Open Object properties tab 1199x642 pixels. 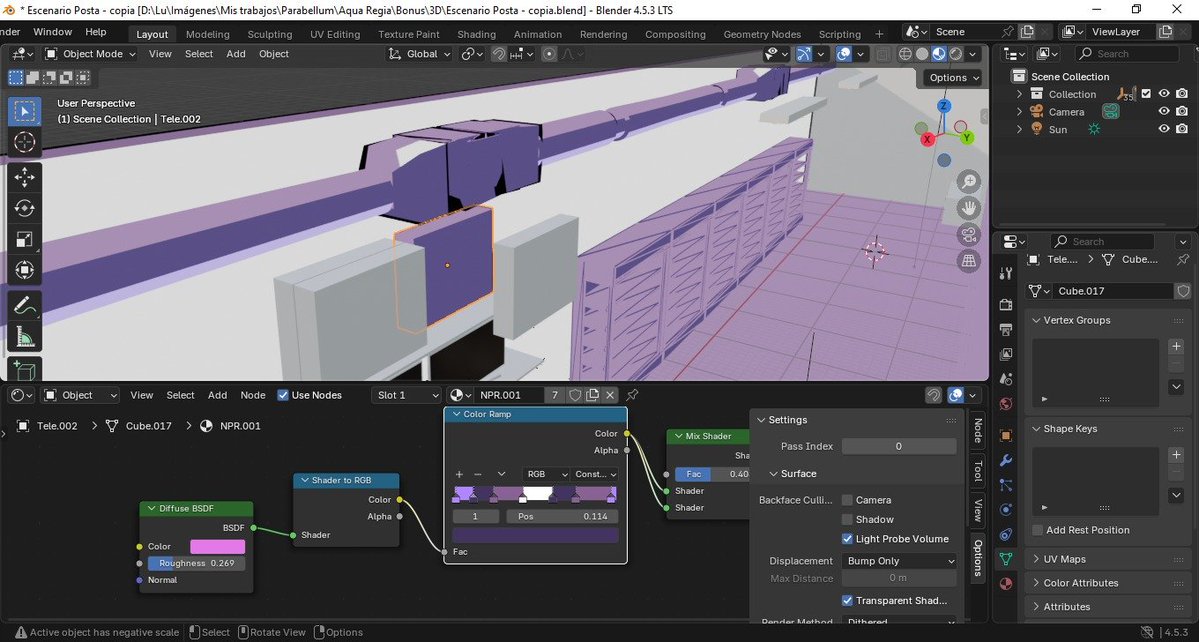(x=1006, y=436)
